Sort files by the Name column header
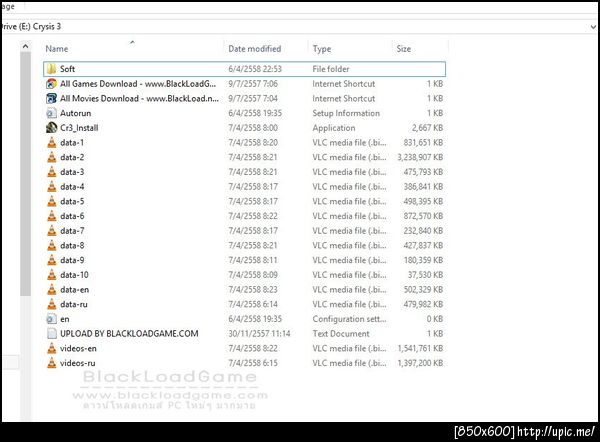 [57, 49]
